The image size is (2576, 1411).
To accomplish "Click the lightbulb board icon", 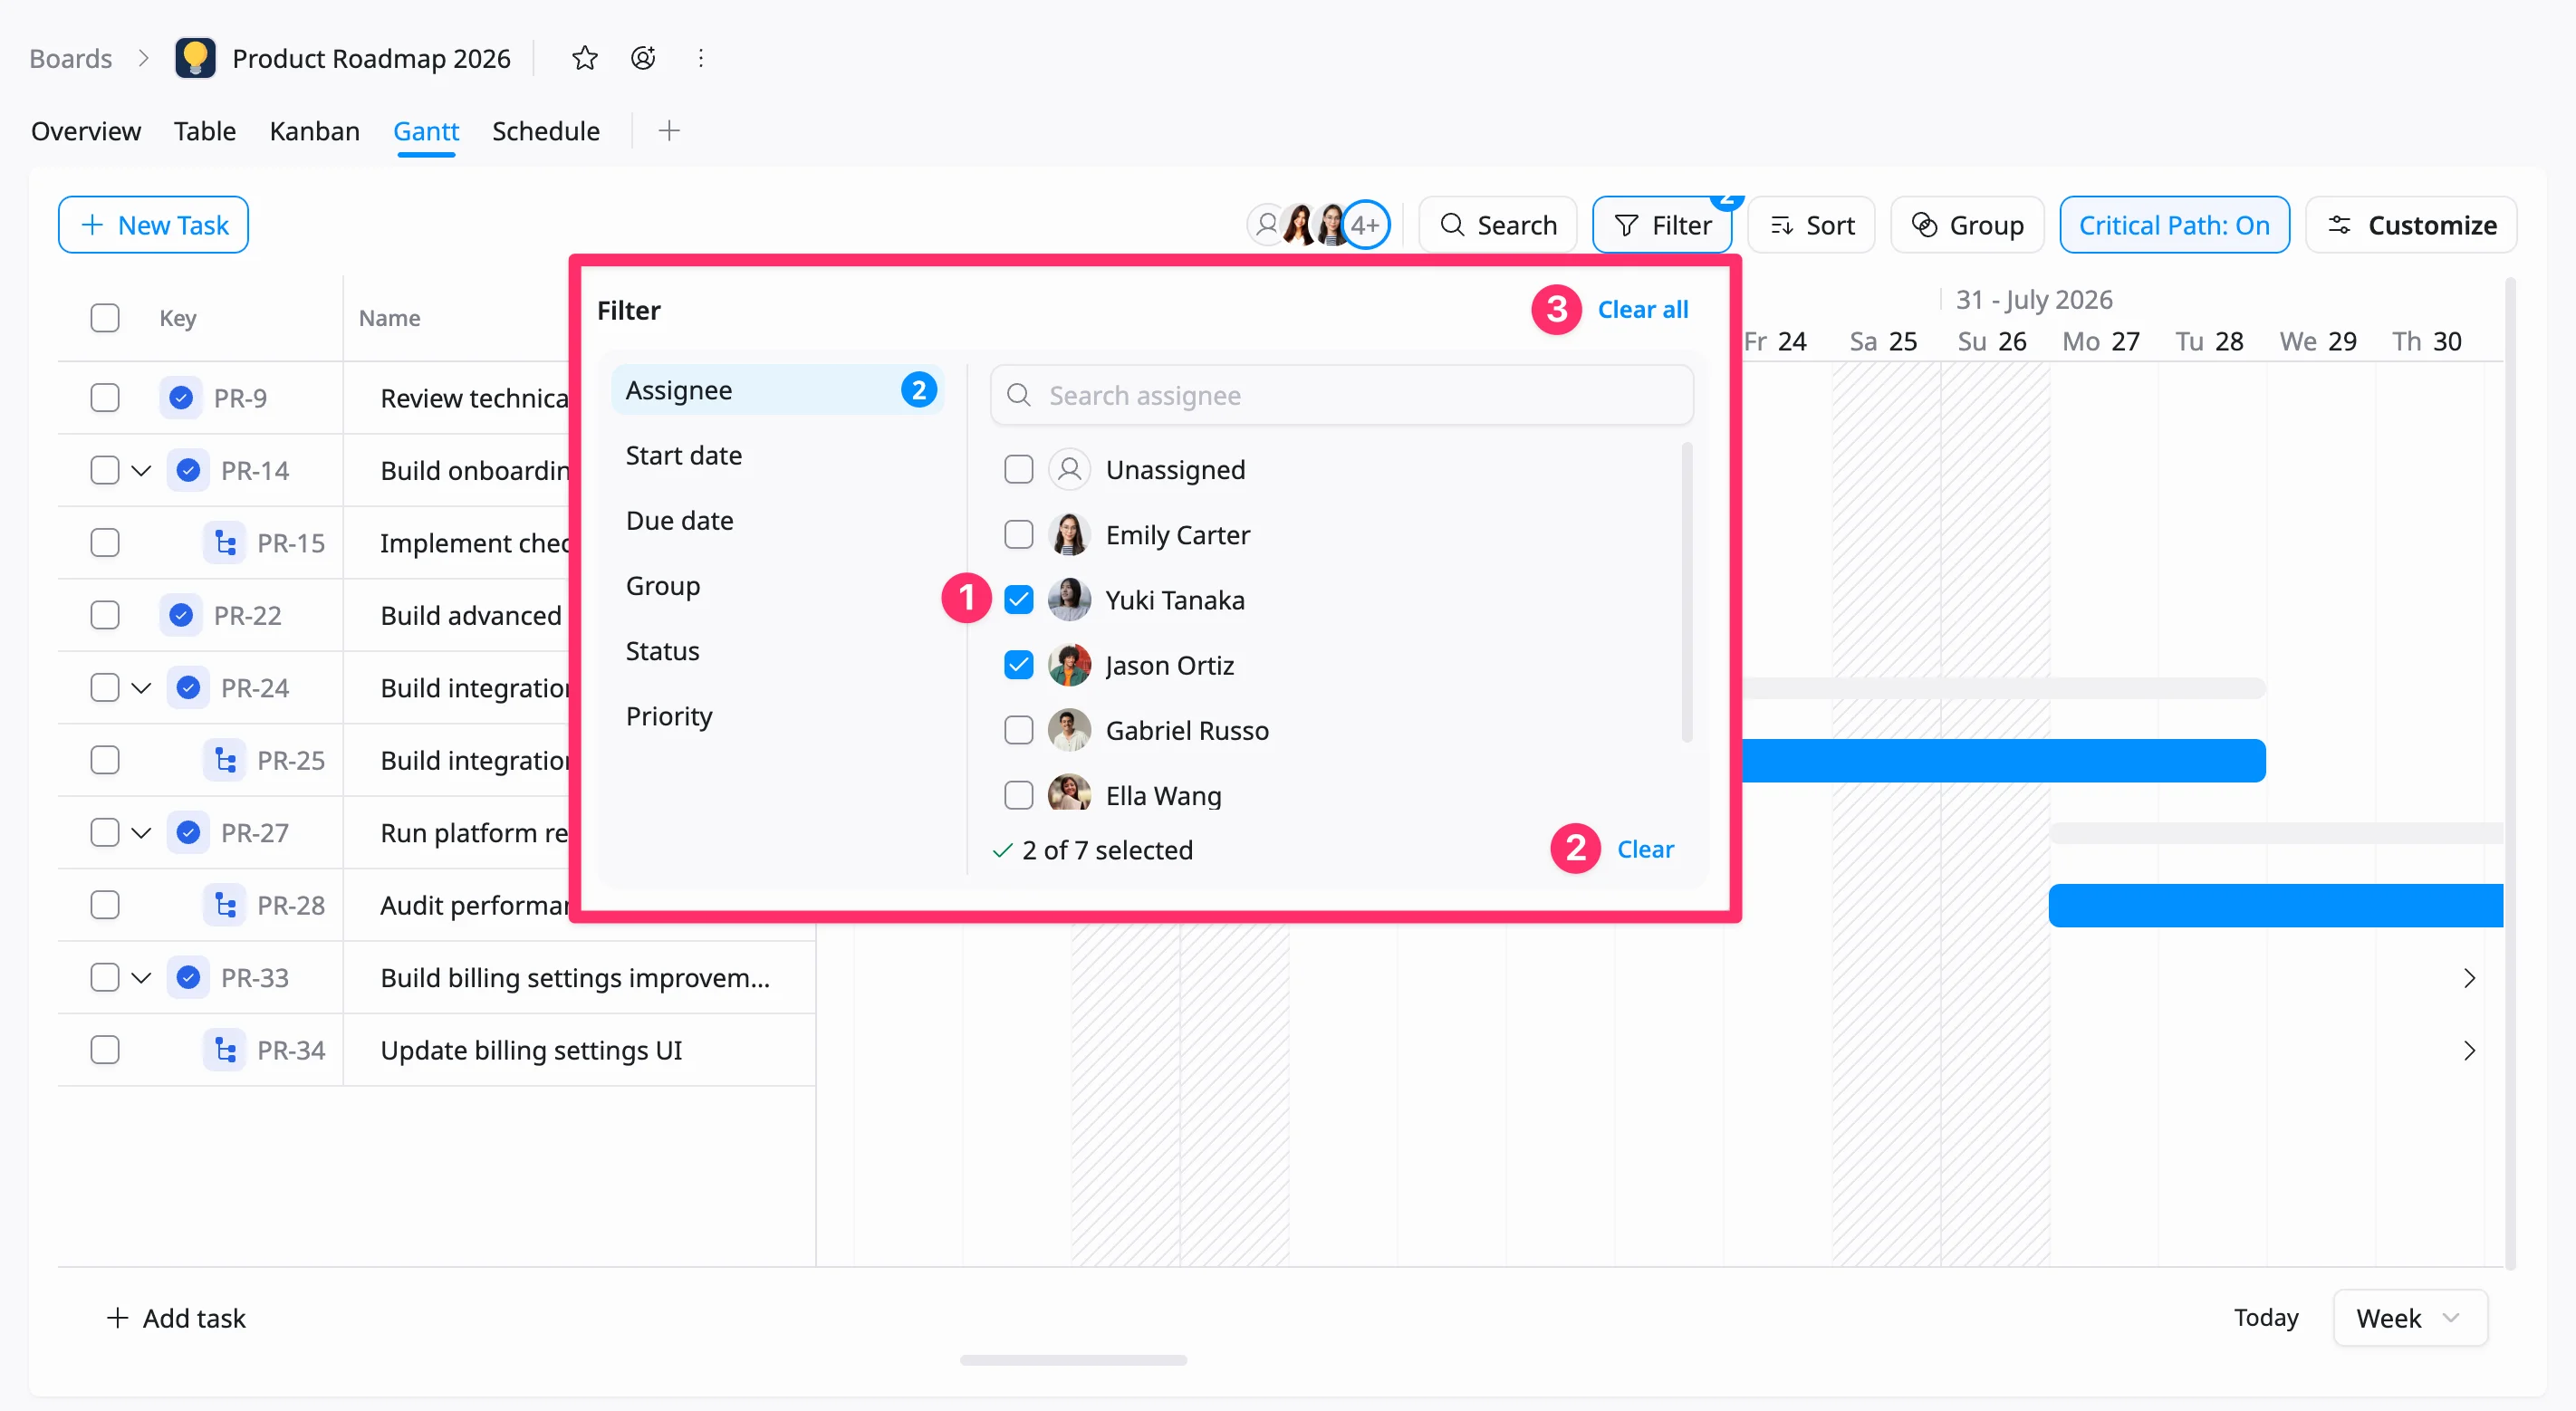I will (195, 58).
